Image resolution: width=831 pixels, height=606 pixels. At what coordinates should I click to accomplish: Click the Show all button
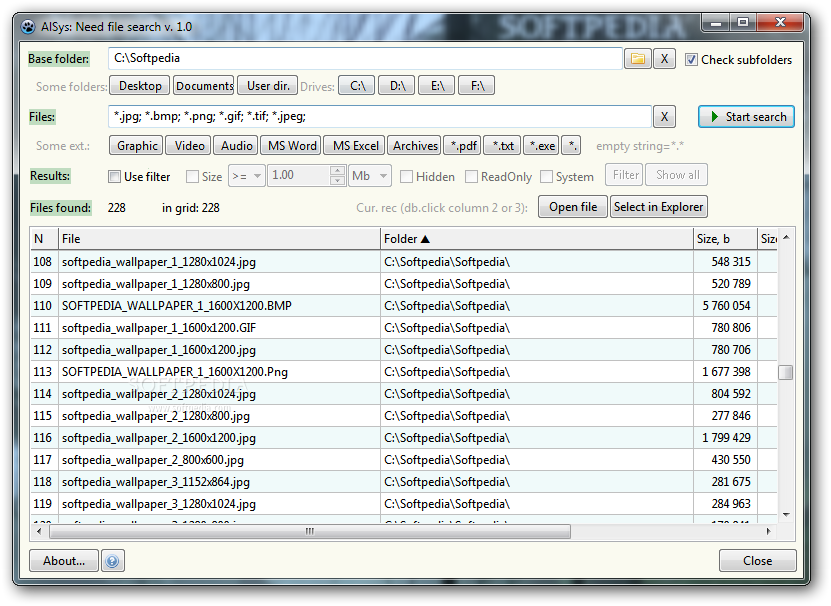click(677, 175)
